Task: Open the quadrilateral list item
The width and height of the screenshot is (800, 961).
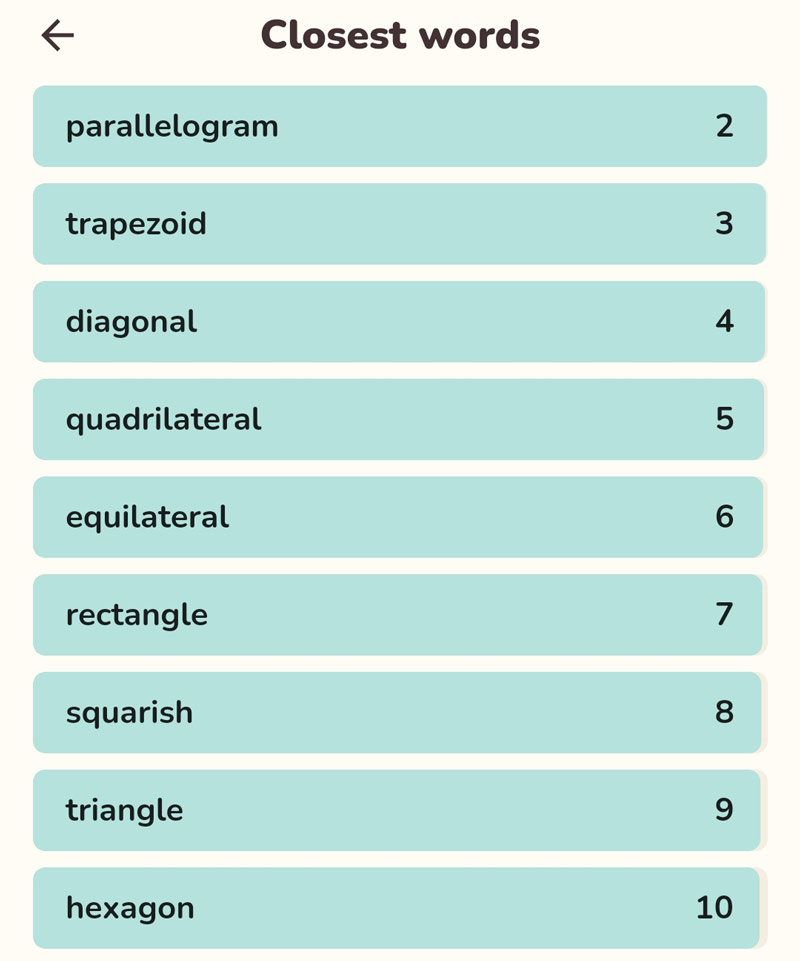Action: 398,419
